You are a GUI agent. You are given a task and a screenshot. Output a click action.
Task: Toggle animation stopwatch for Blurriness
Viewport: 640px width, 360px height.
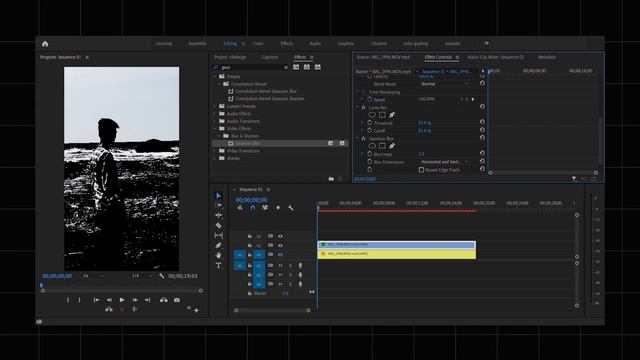coord(369,153)
